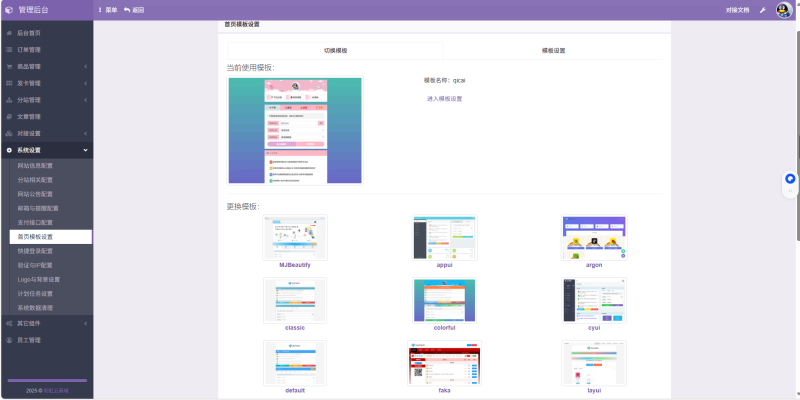Click the cyui template name link
The height and width of the screenshot is (400, 800).
coord(594,328)
